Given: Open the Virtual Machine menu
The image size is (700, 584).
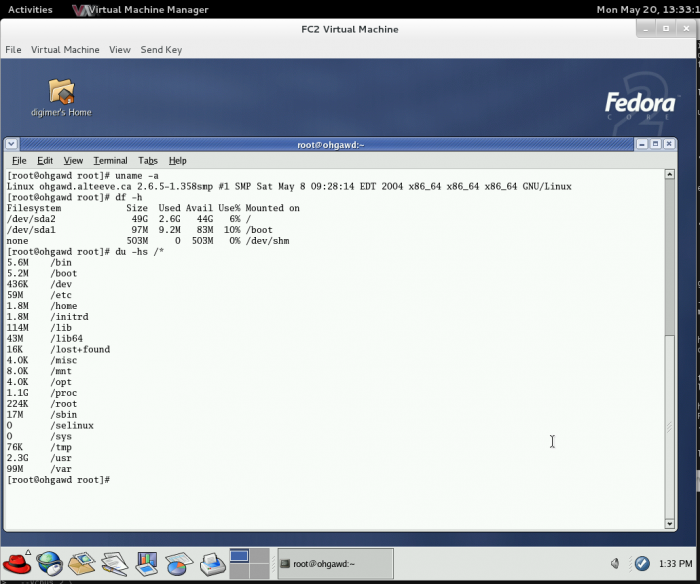Looking at the screenshot, I should tap(65, 49).
